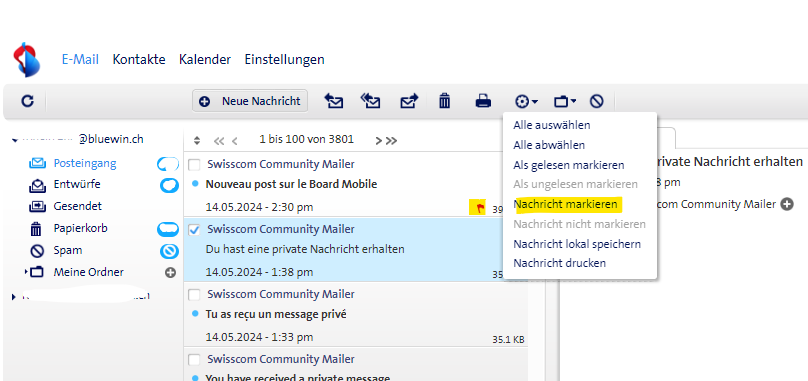The width and height of the screenshot is (808, 381).
Task: Click the date 14.05.2024 - 1:33 pm
Action: [259, 337]
